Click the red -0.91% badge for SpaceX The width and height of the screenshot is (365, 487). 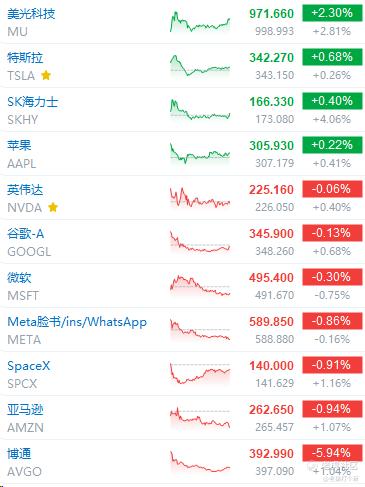pos(332,365)
